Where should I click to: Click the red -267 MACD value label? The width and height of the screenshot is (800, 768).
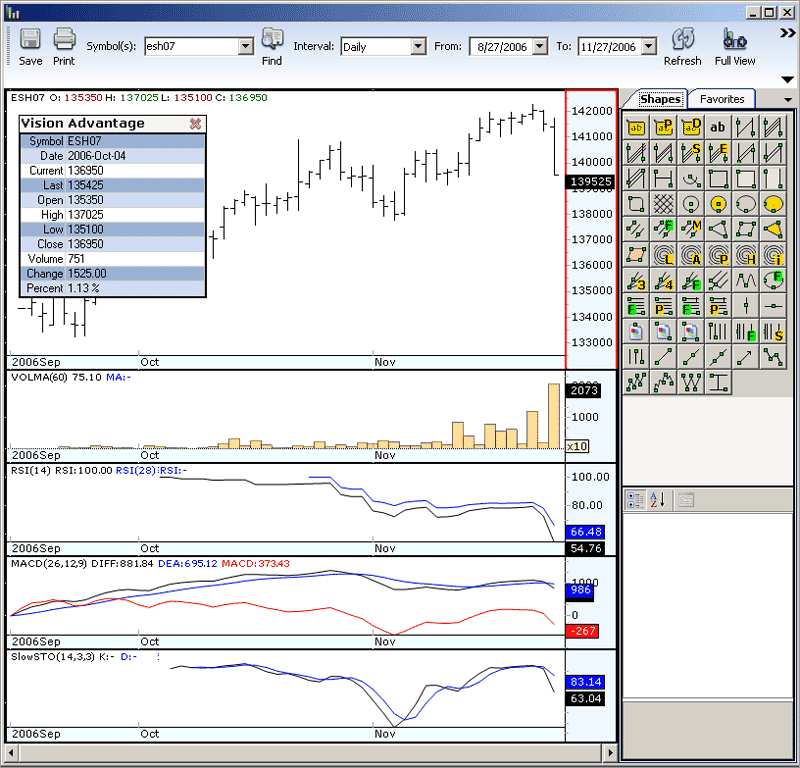tap(582, 631)
